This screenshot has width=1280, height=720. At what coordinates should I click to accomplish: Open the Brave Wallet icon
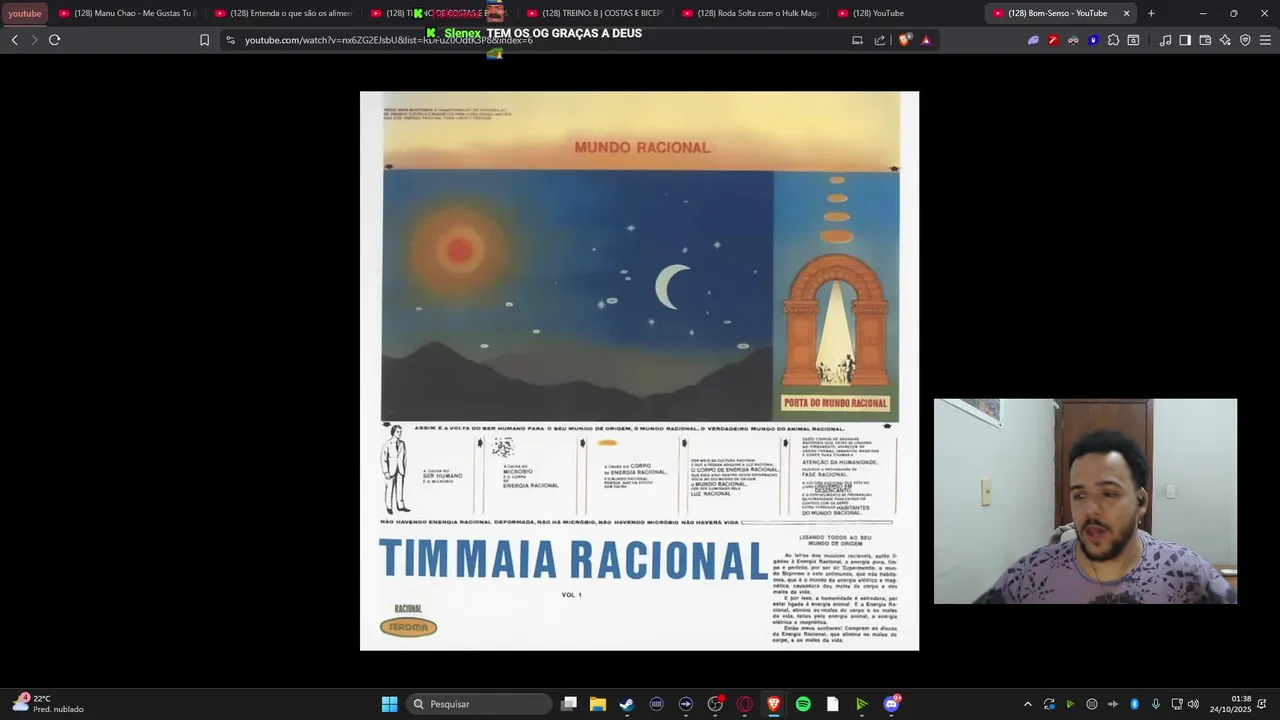(1205, 40)
